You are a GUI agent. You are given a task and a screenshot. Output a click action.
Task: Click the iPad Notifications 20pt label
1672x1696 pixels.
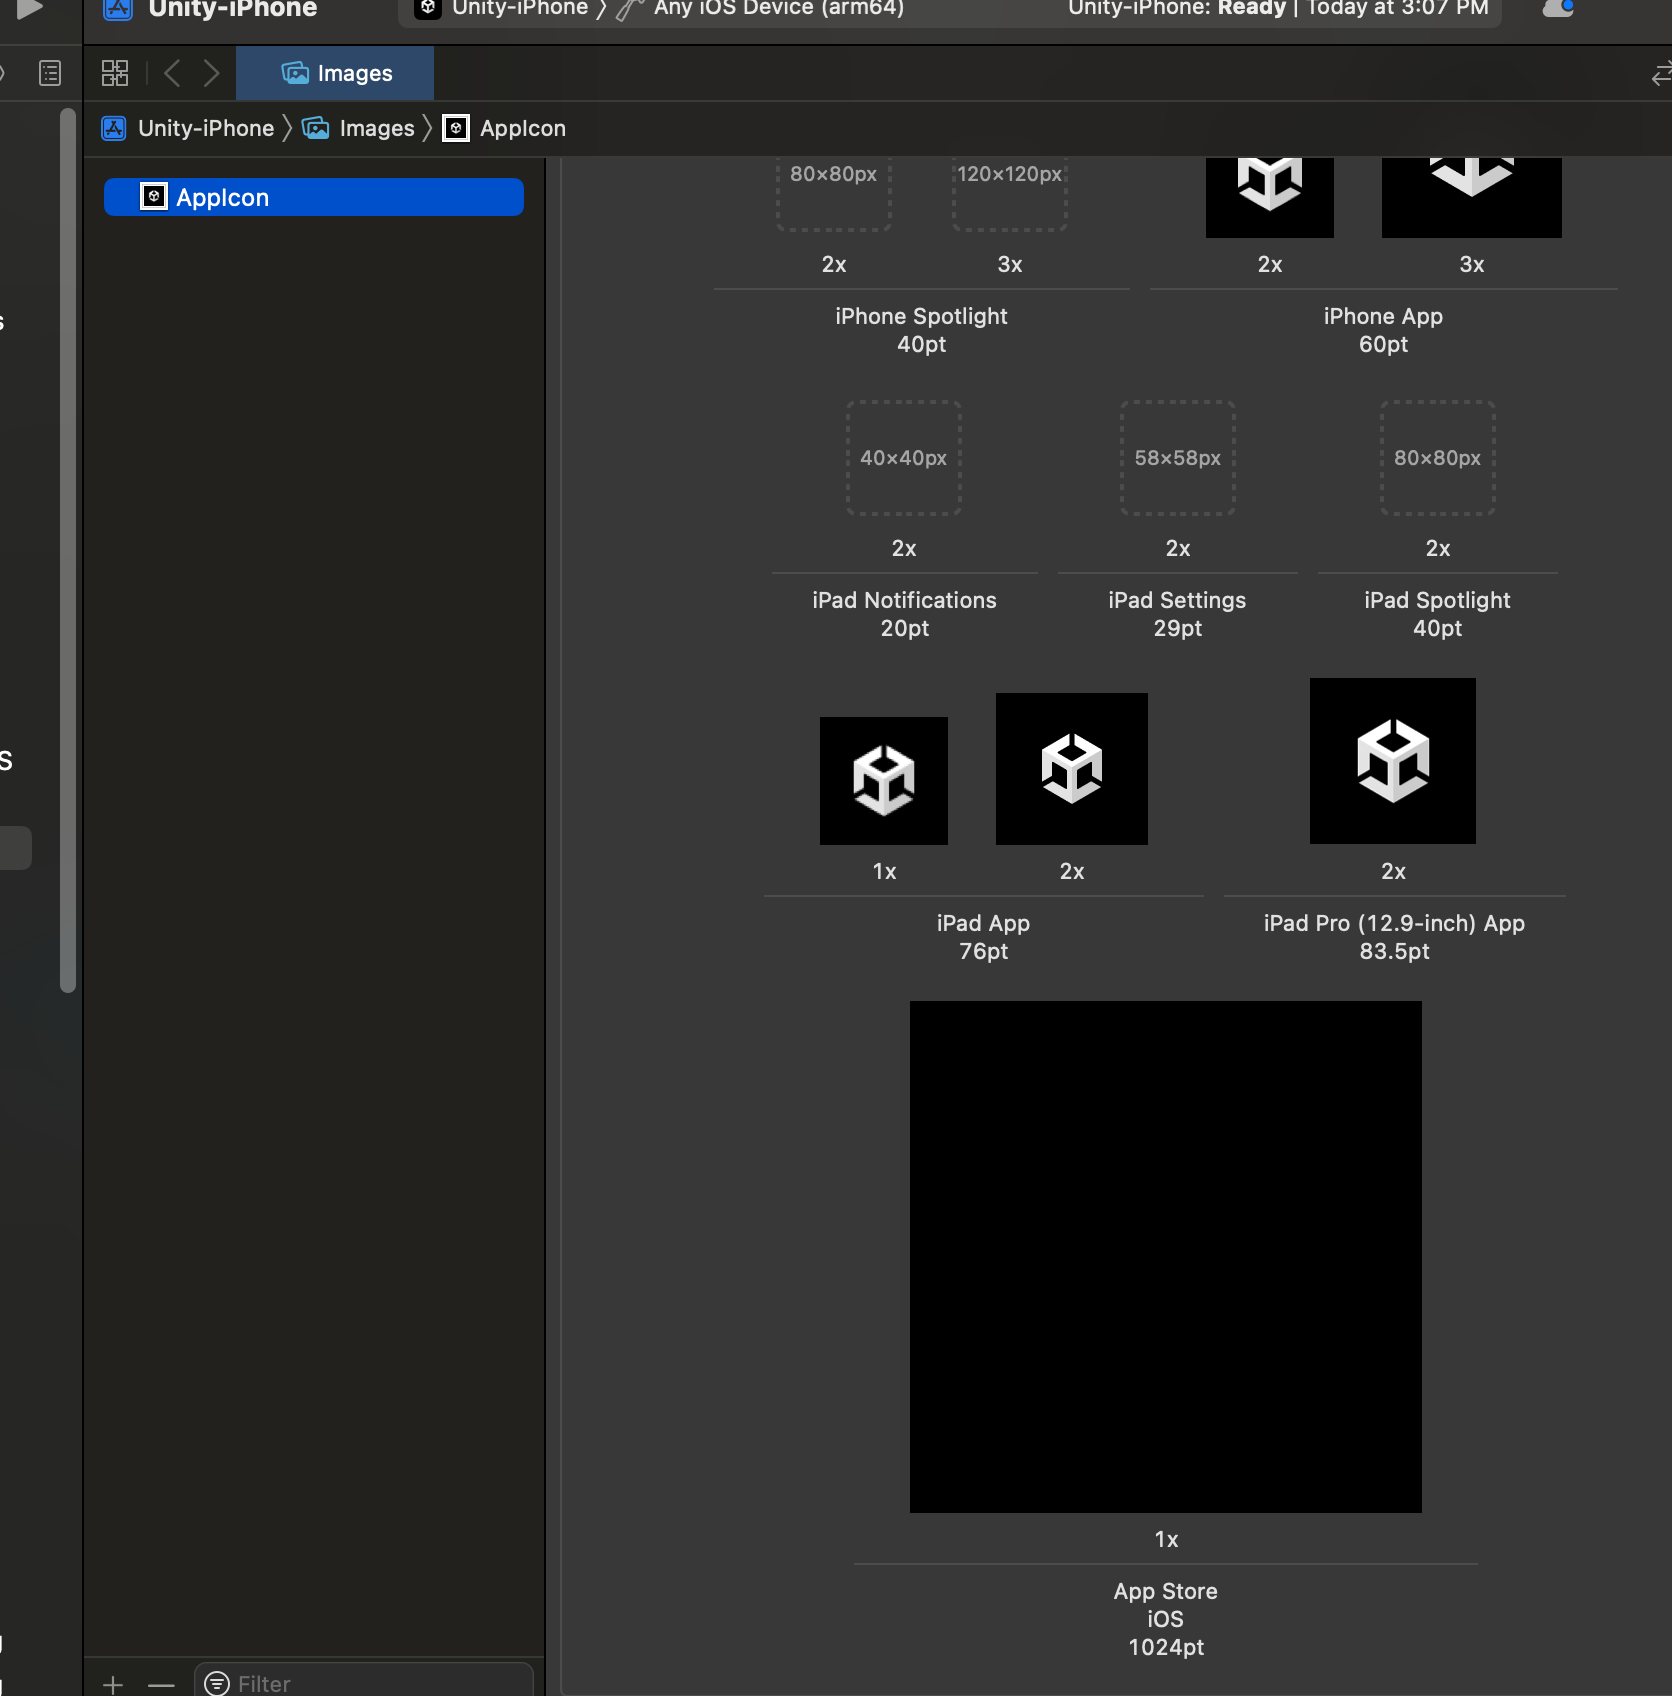click(x=905, y=614)
